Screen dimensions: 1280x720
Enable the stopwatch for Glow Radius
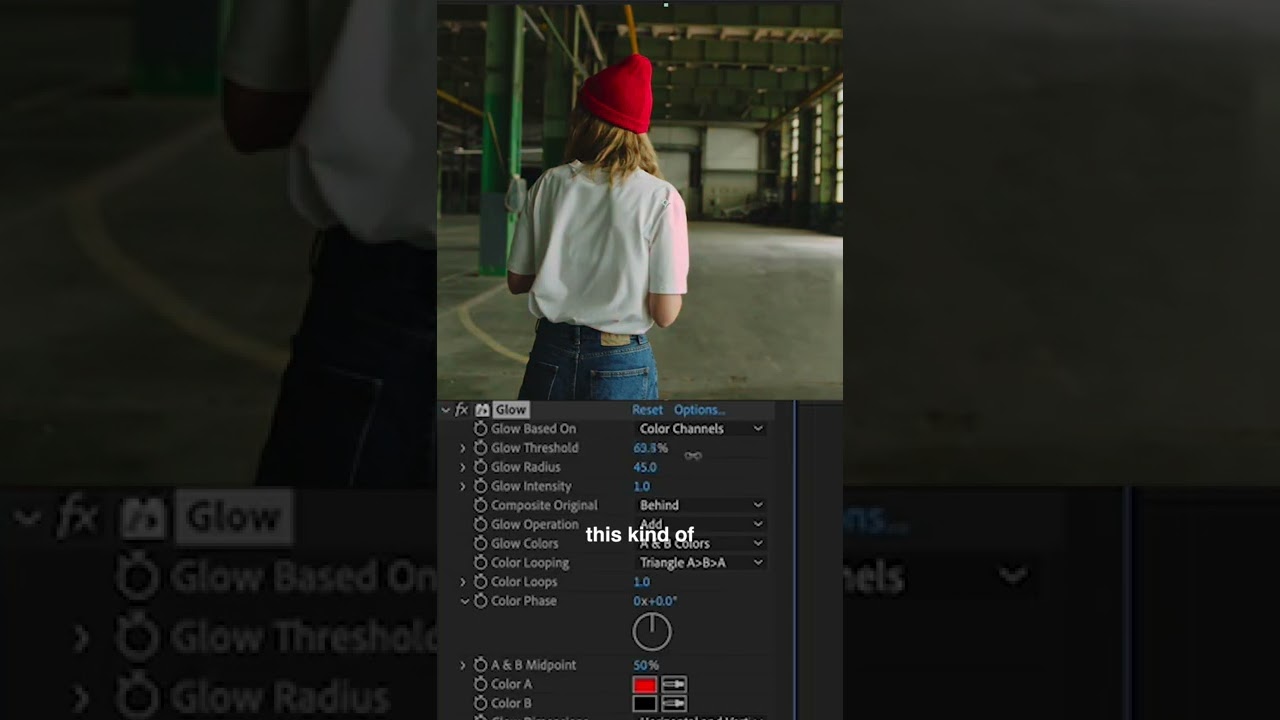(x=480, y=467)
